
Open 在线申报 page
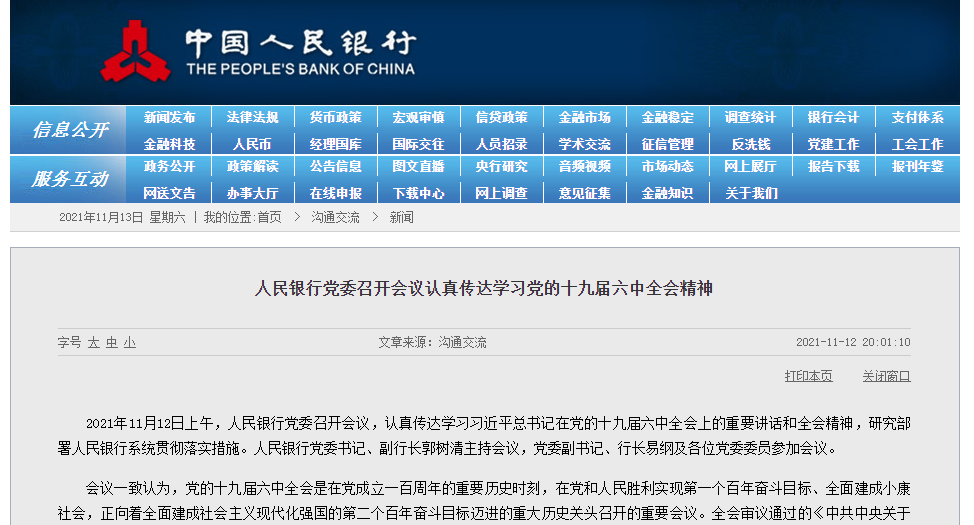[335, 193]
